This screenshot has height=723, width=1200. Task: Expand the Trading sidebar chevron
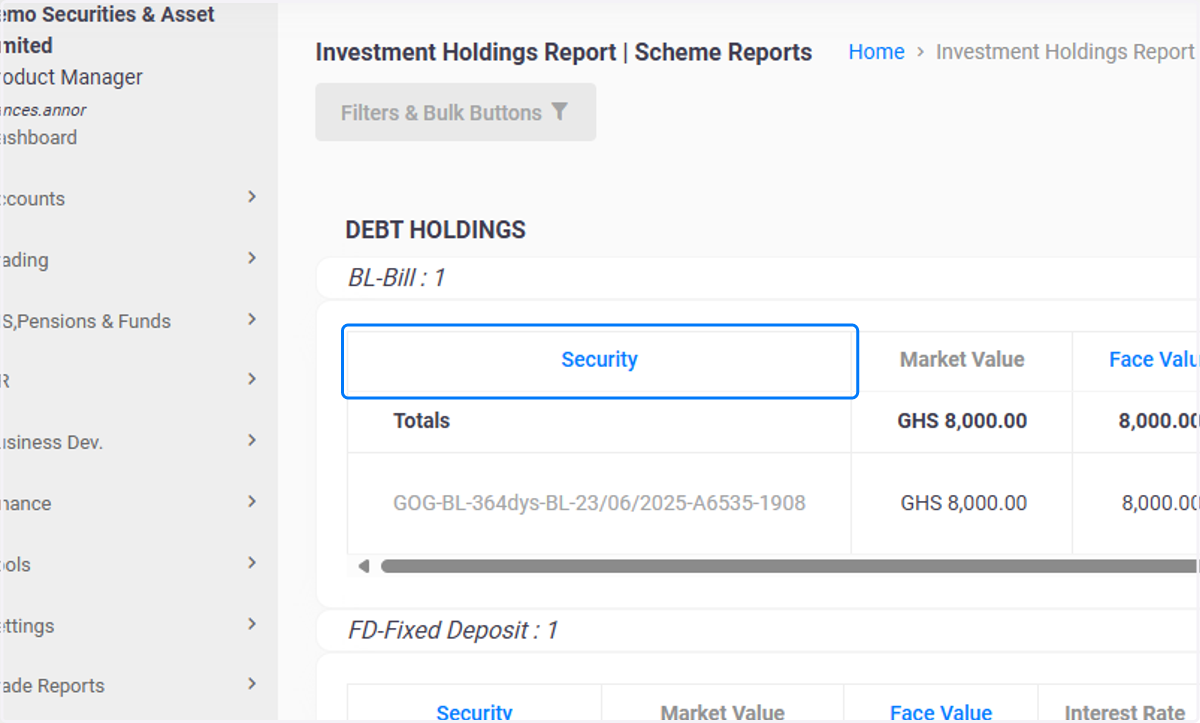point(252,258)
